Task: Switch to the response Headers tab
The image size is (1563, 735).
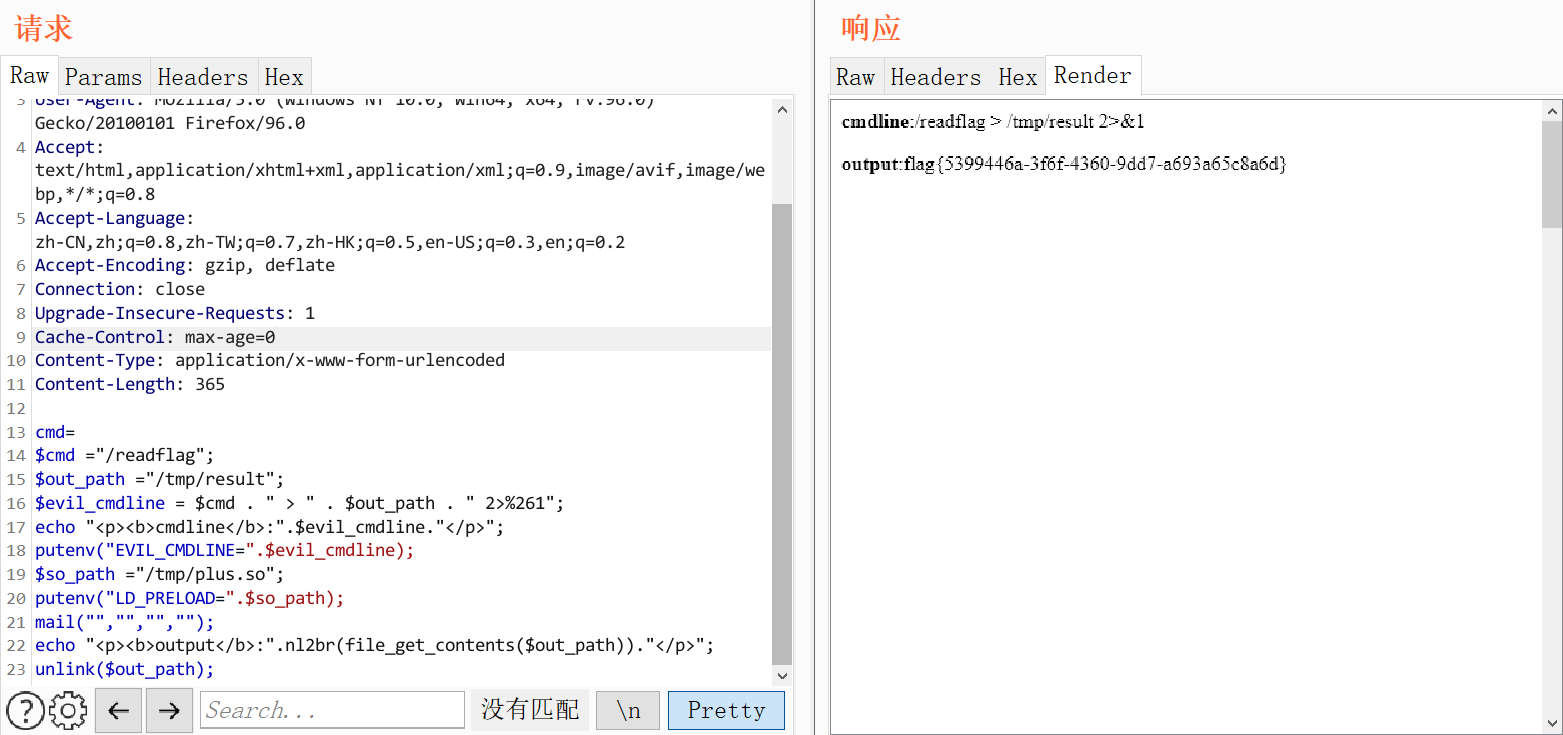Action: point(936,77)
